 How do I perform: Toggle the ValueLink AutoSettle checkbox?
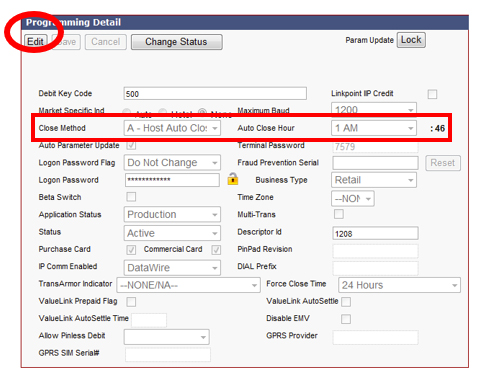pos(346,302)
